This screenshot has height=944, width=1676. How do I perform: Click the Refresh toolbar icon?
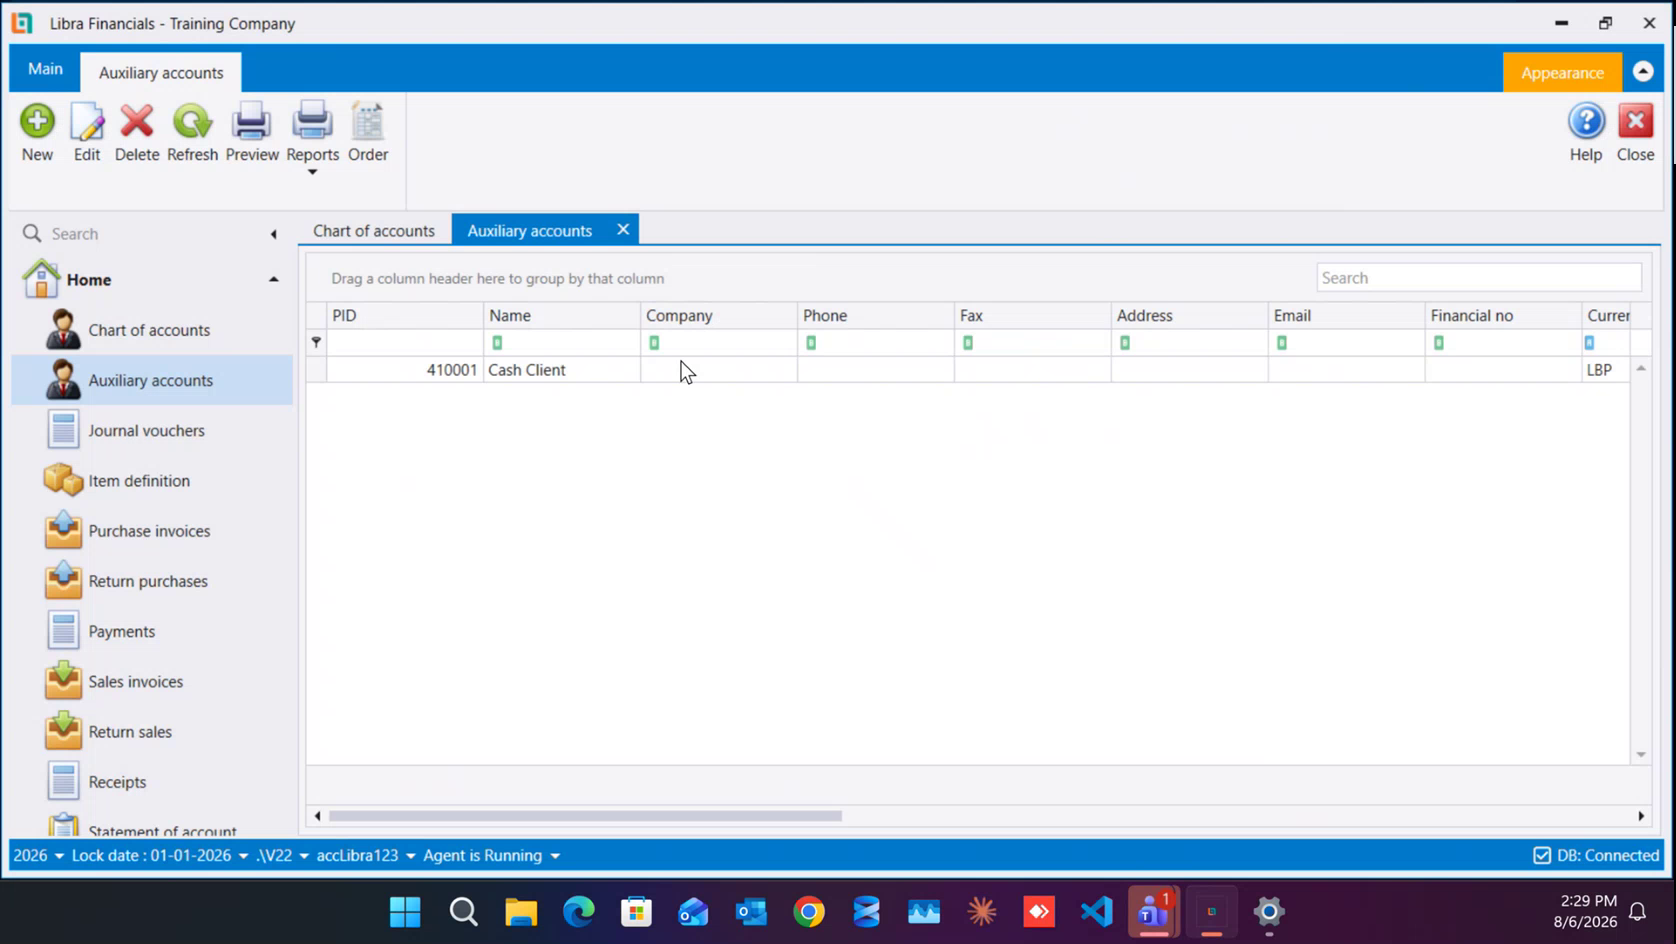(192, 122)
